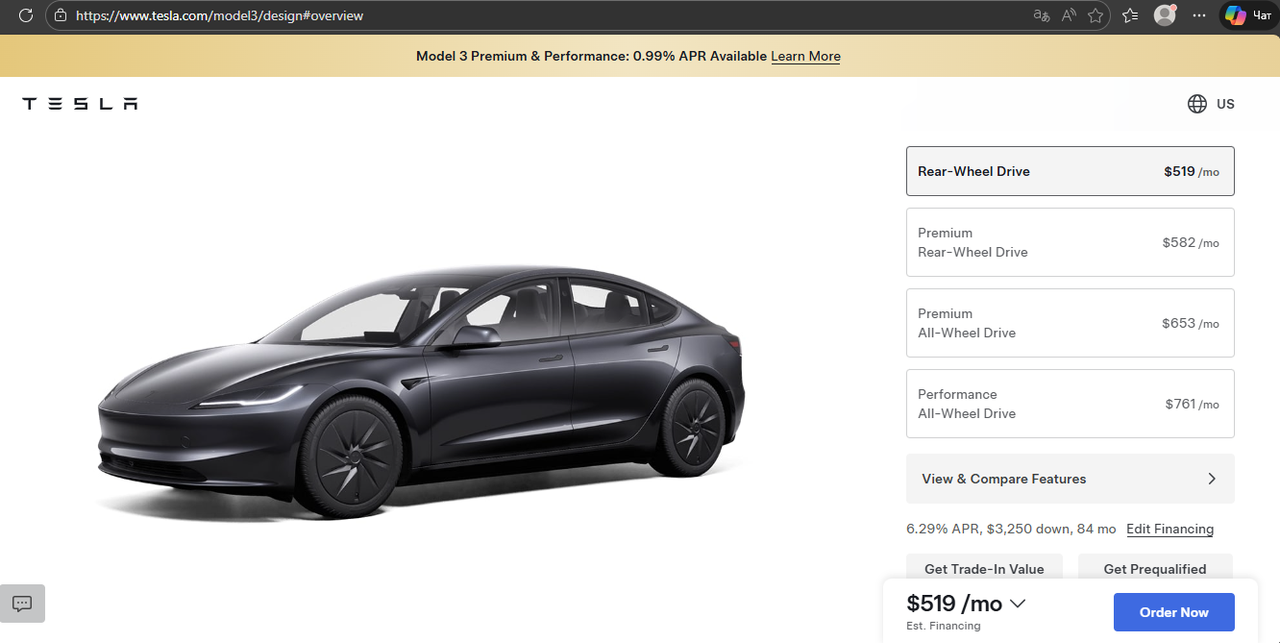Click the read aloud icon
This screenshot has width=1280, height=643.
coord(1068,15)
